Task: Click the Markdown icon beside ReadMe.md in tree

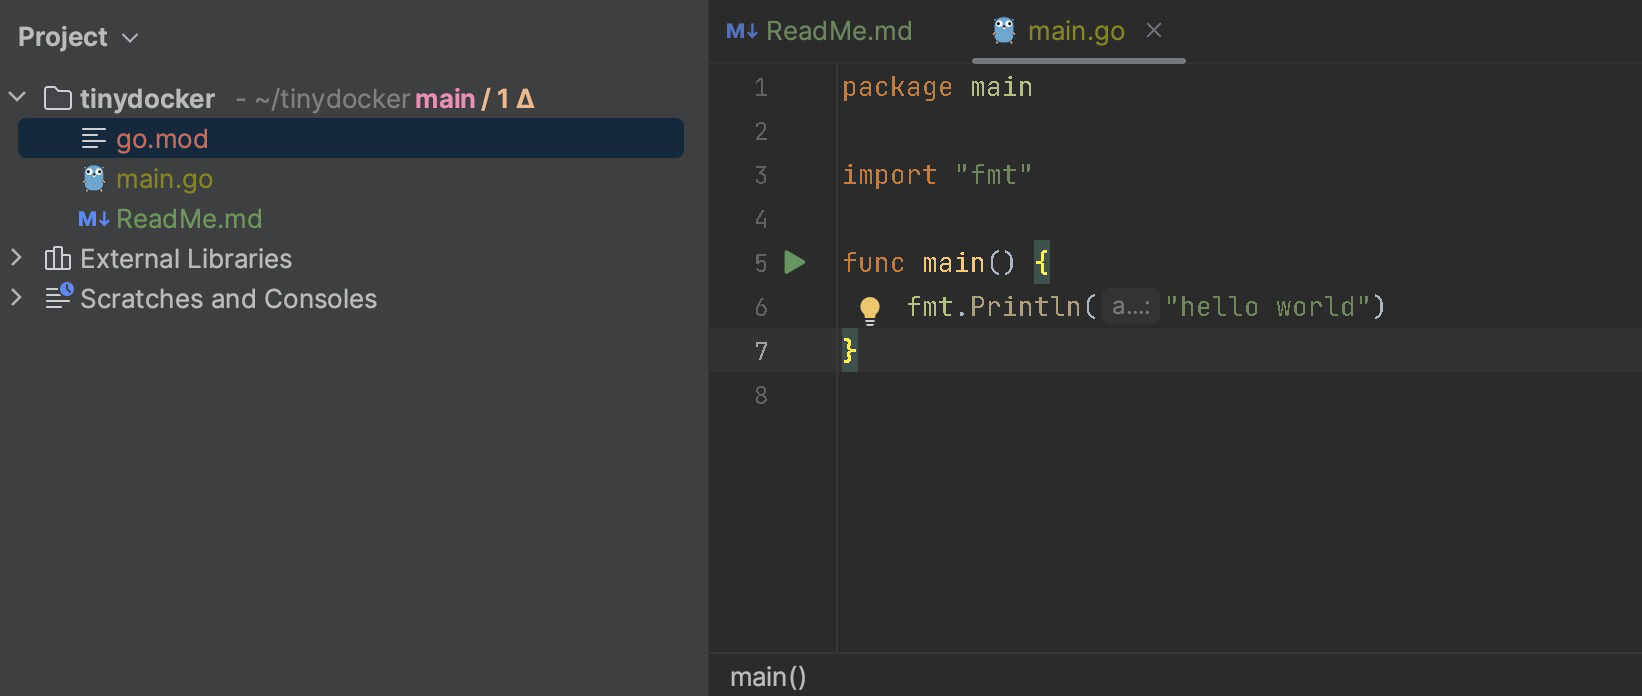Action: tap(94, 219)
